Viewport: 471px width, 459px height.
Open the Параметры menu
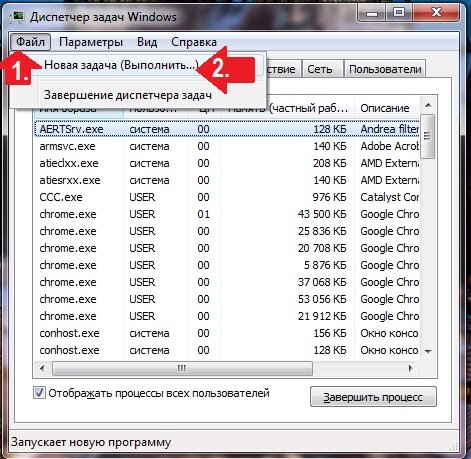tap(91, 42)
